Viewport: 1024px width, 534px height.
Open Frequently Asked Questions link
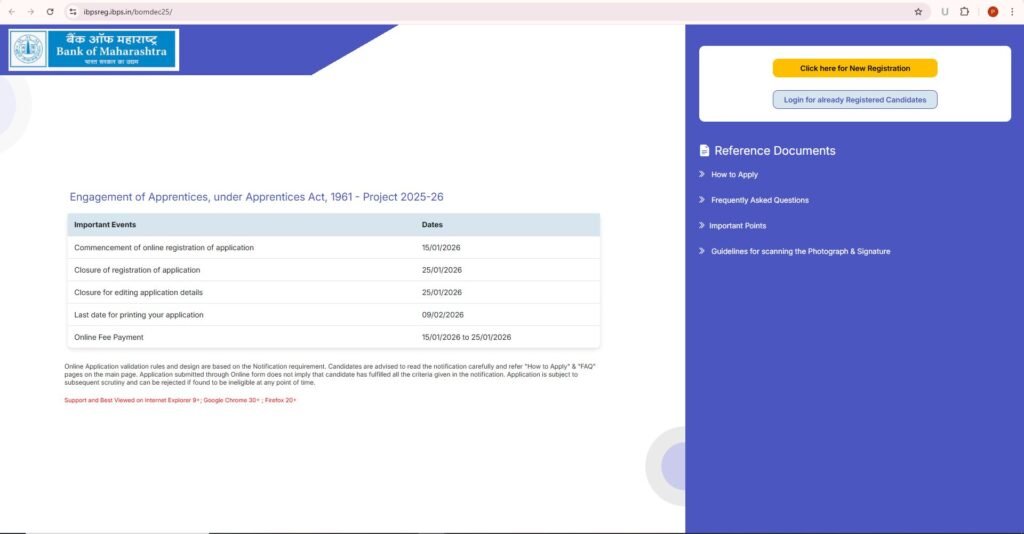pyautogui.click(x=759, y=200)
